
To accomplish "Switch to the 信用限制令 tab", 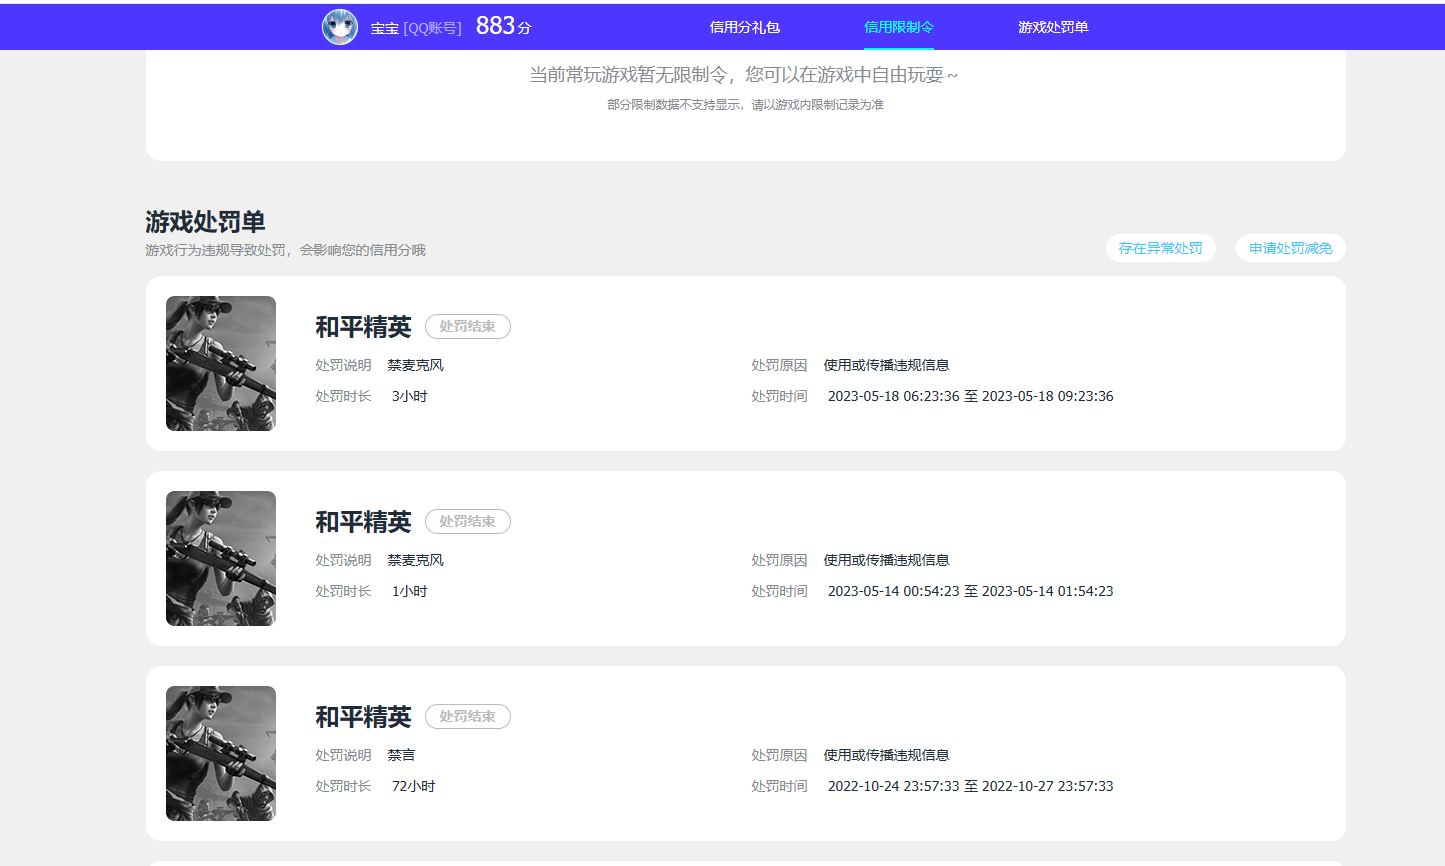I will [899, 27].
